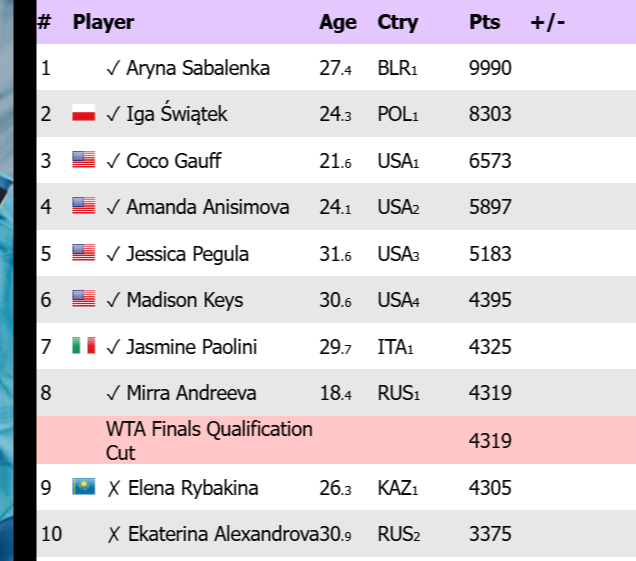The height and width of the screenshot is (561, 636).
Task: Click the Poland flag beside Iga Świątek
Action: [83, 114]
